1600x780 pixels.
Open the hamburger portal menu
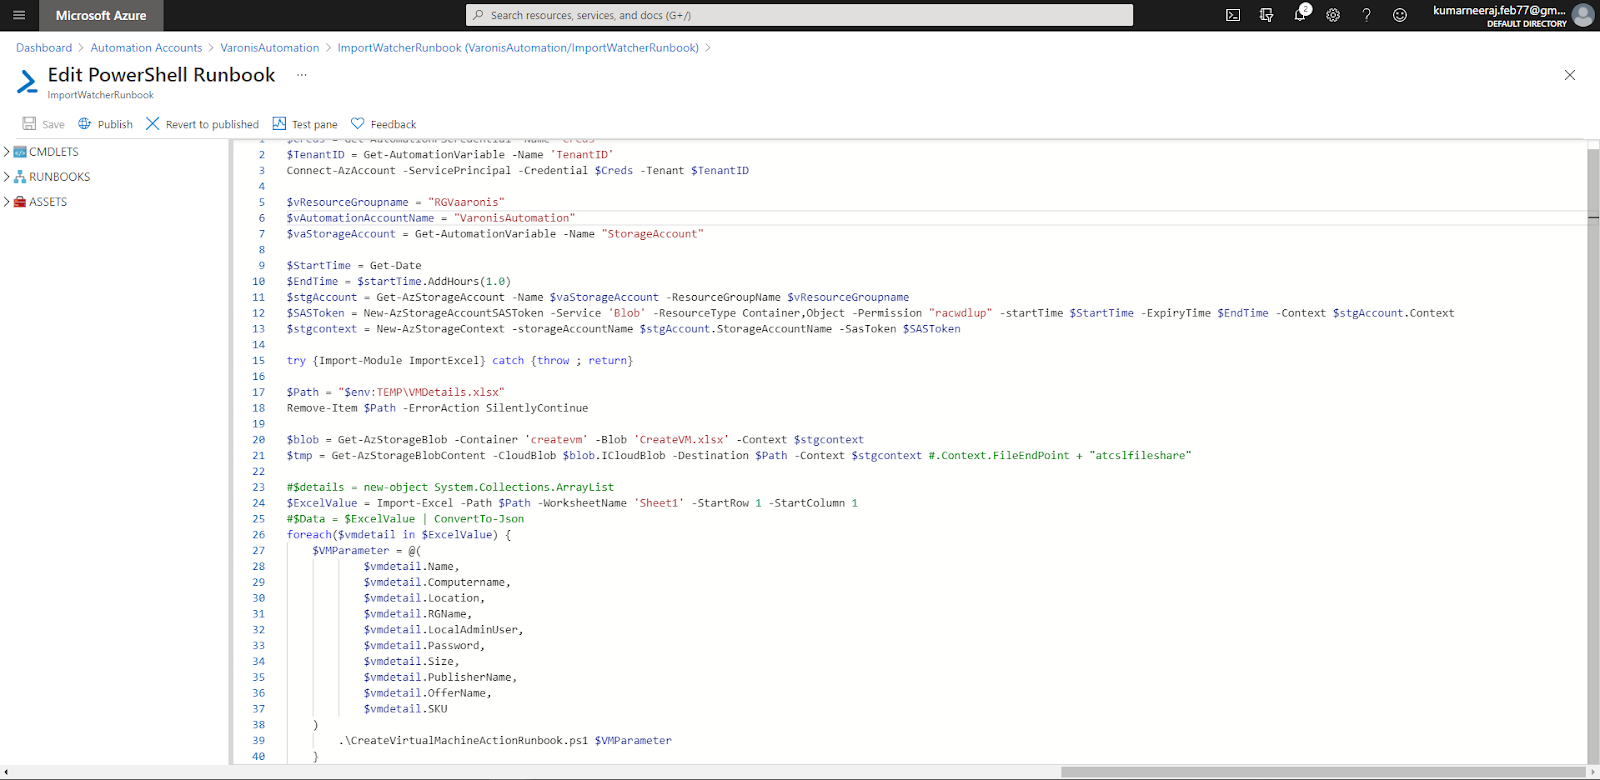pos(19,15)
